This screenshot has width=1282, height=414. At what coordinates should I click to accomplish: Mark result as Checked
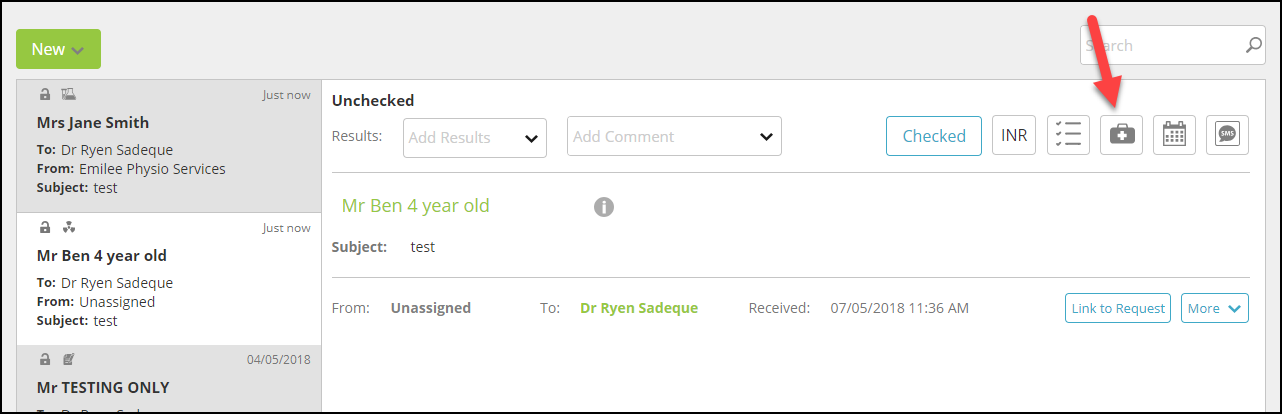coord(934,136)
